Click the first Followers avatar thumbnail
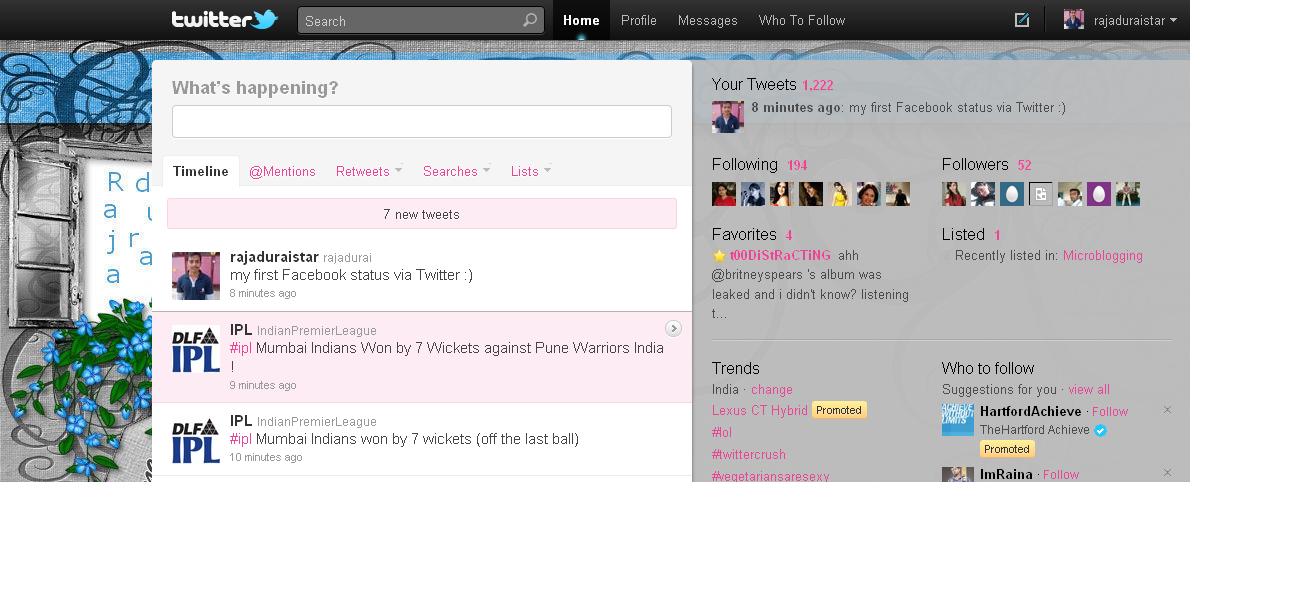 tap(954, 194)
